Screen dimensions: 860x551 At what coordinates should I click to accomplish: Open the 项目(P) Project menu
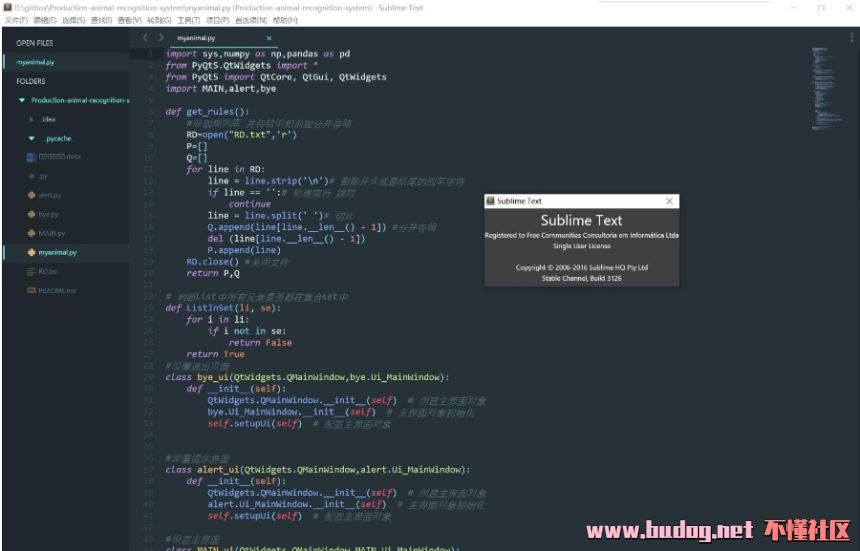pos(217,20)
